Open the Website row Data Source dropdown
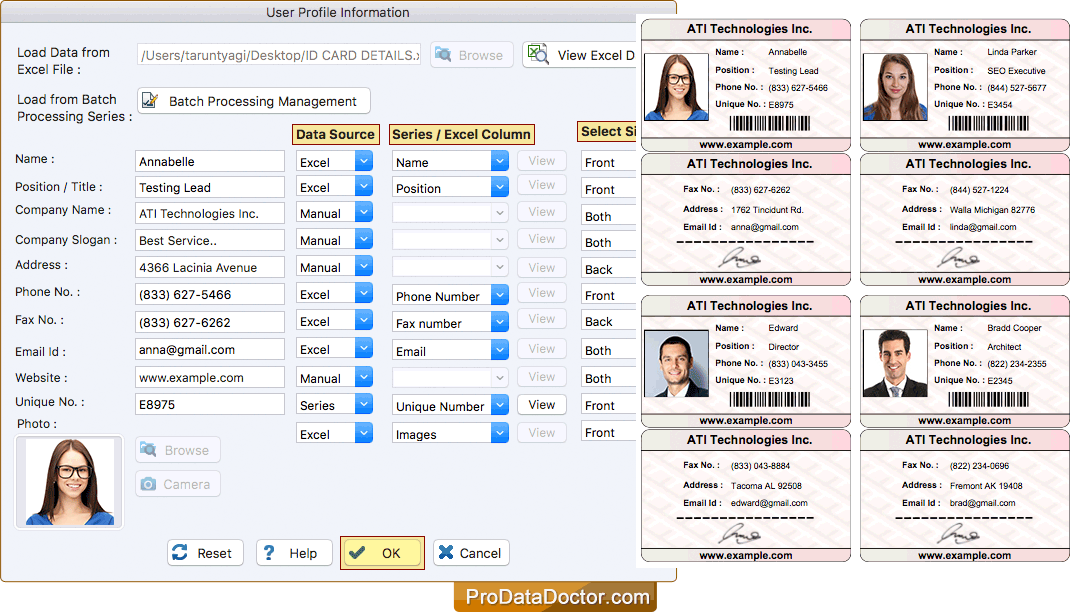This screenshot has height=612, width=1074. click(334, 378)
